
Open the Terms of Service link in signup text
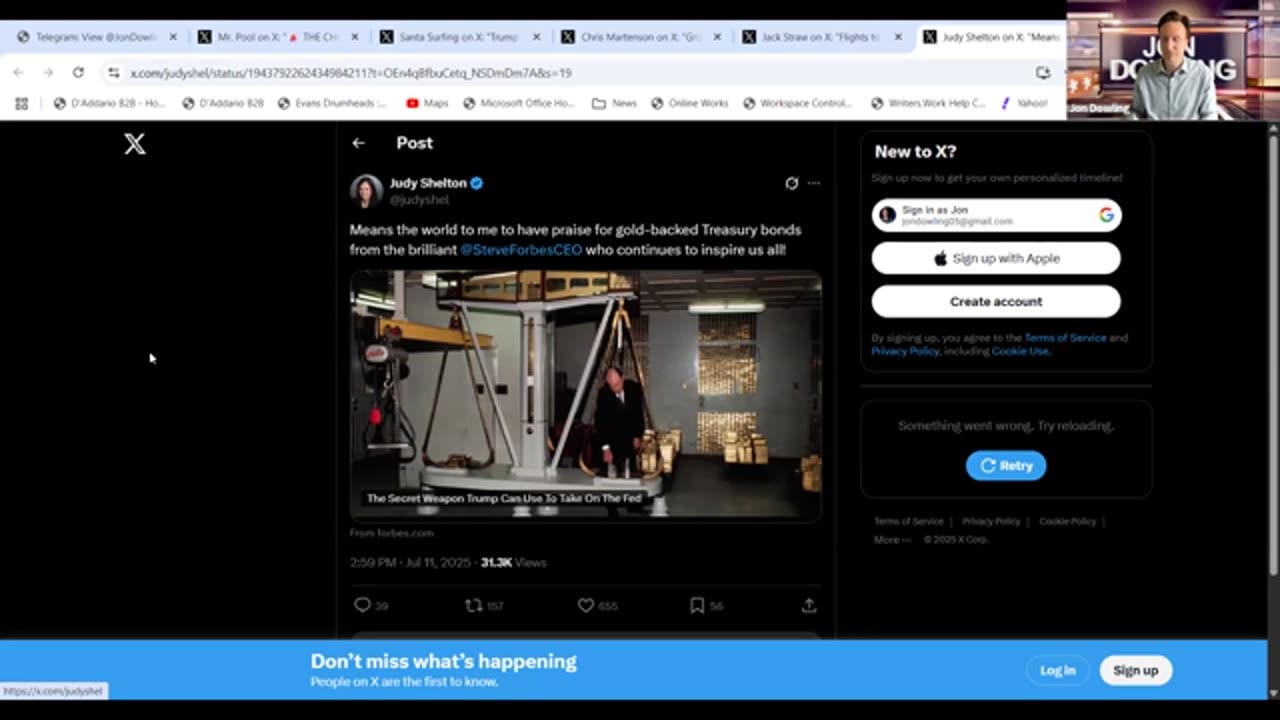1065,338
